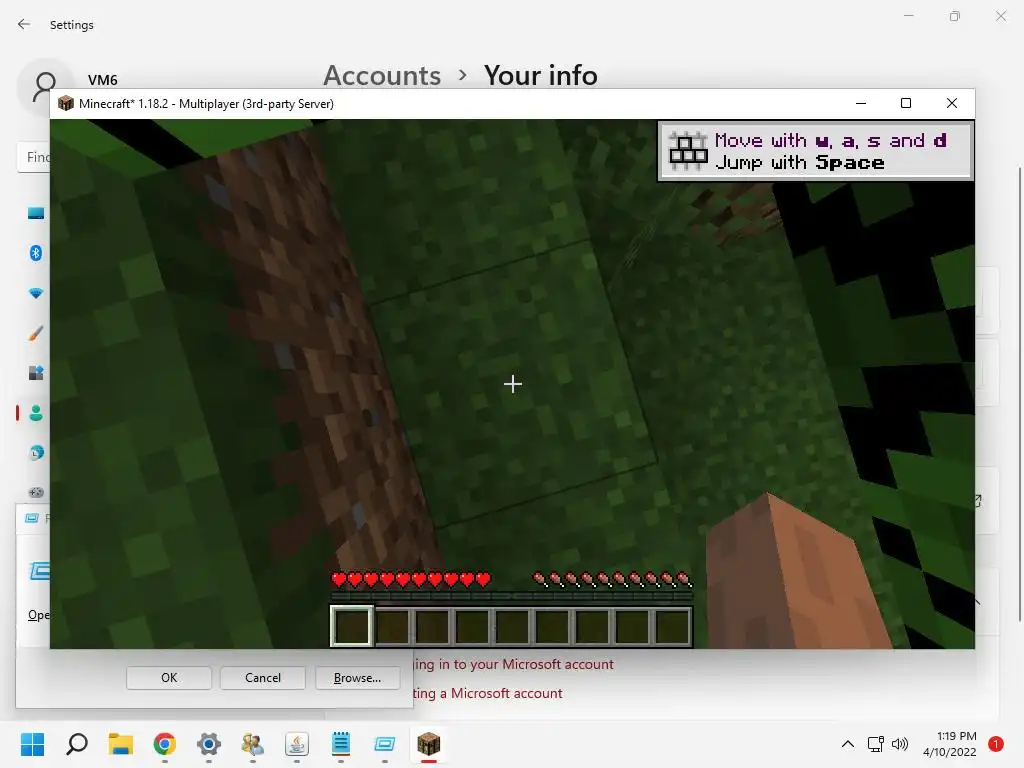Switch to the Run dialog in taskbar

pyautogui.click(x=385, y=744)
